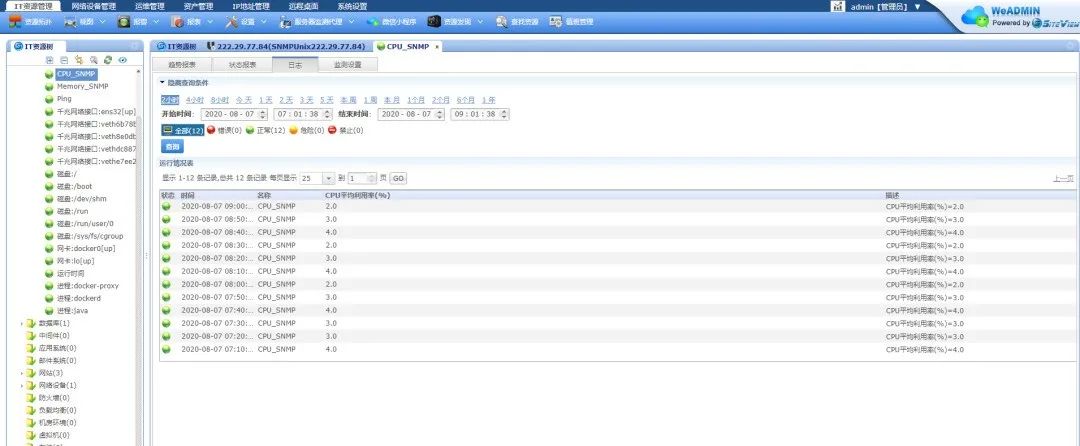Expand the 视图 toolbar dropdown arrow
Viewport: 1080px width, 446px height.
click(x=103, y=22)
